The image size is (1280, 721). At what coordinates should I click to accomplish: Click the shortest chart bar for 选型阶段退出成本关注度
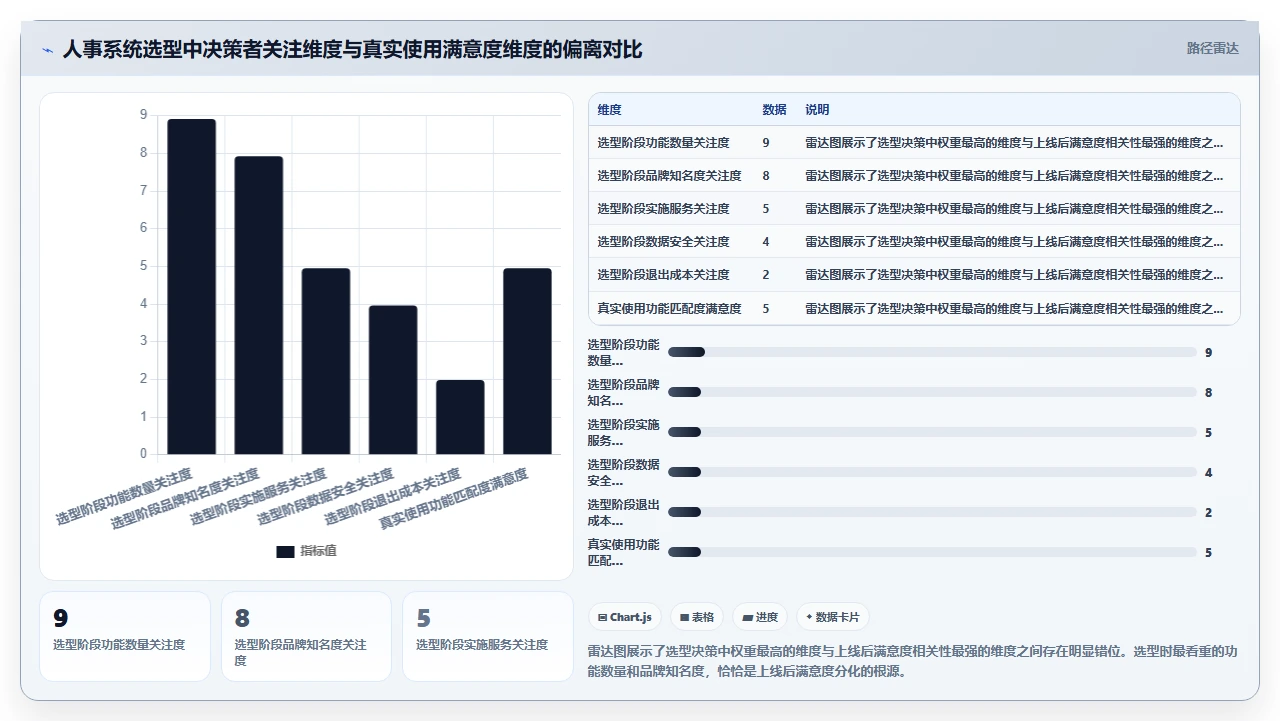[x=460, y=417]
